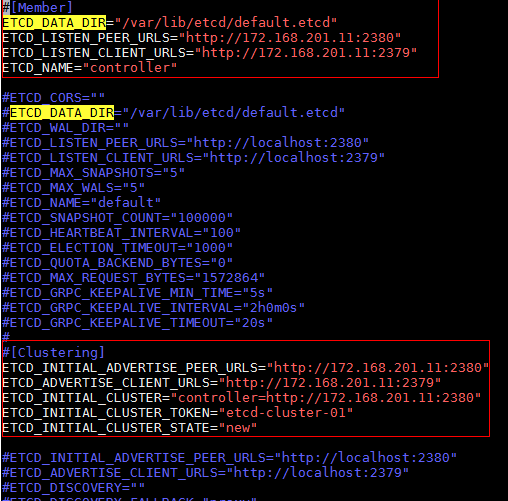Screen dimensions: 508x501
Task: Click the highlighted ETCD_DATA_DIR on the uncommented line
Action: click(x=54, y=23)
